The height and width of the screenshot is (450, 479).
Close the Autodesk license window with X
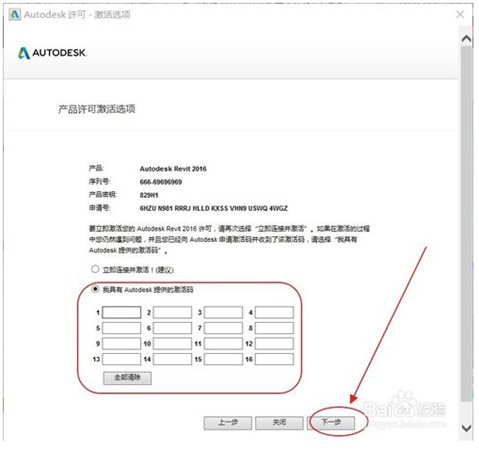coord(460,14)
